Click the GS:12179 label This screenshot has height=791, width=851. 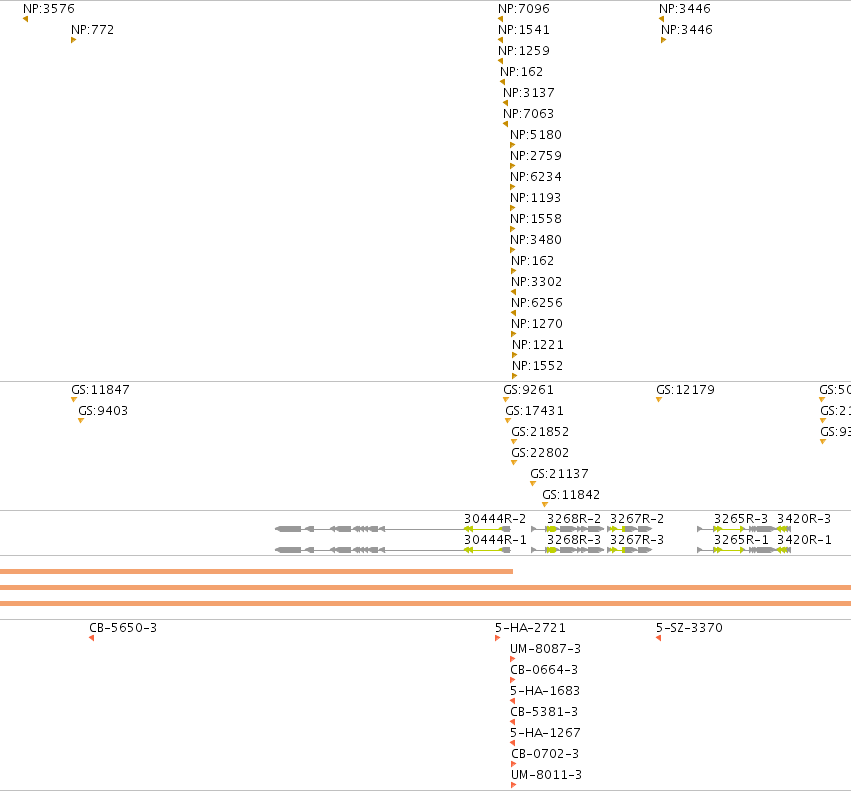pos(685,390)
